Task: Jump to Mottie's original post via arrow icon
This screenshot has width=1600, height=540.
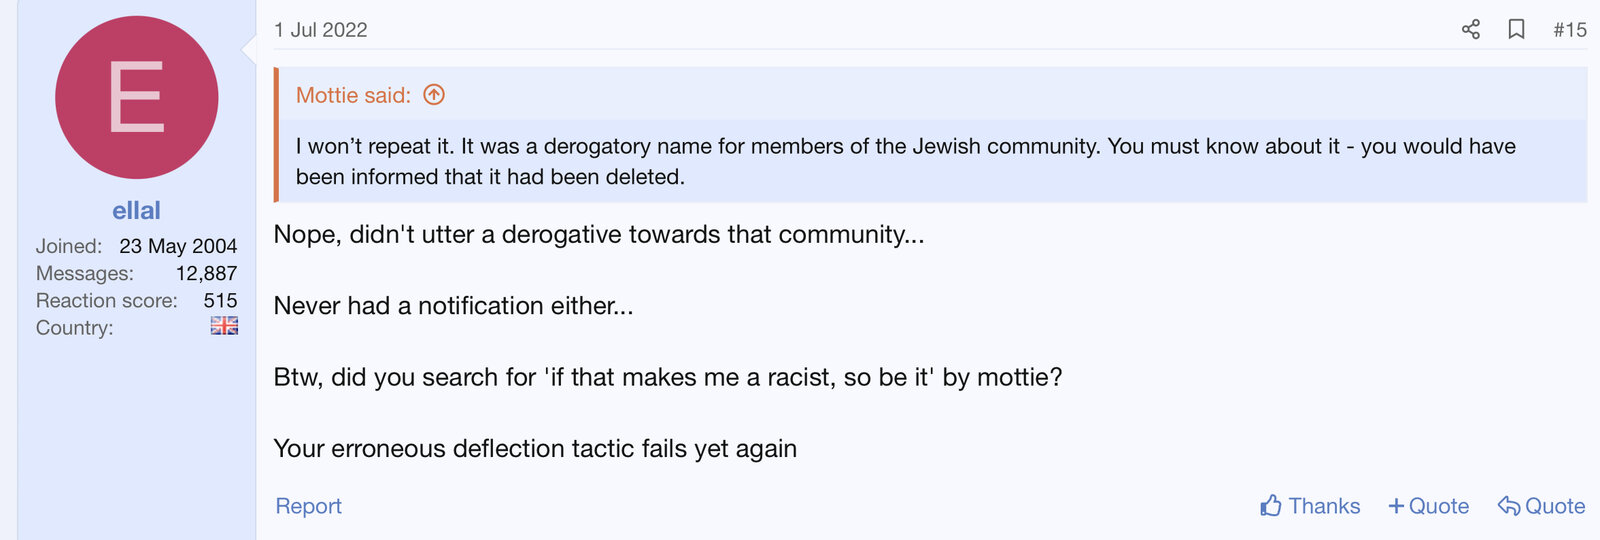Action: (434, 95)
